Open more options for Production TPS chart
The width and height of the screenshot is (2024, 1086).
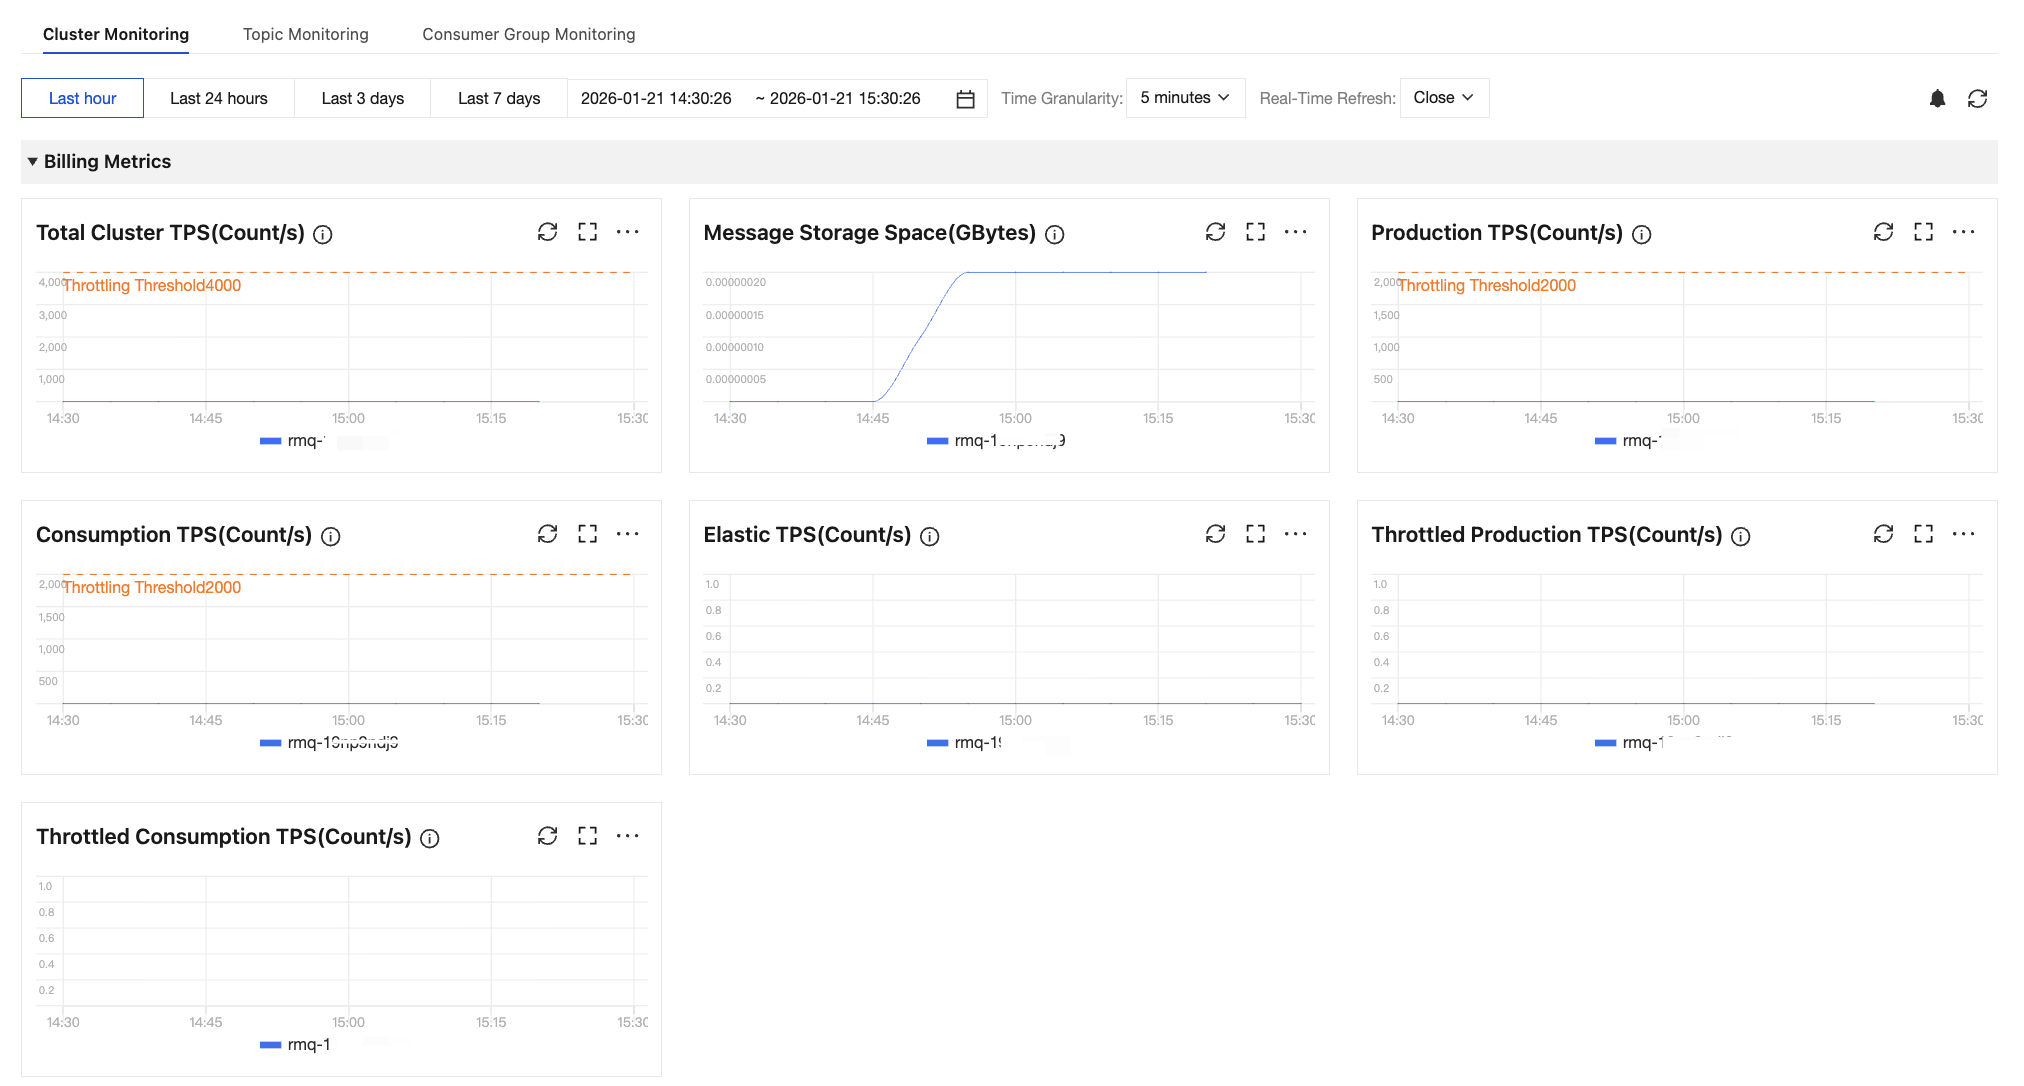(1963, 232)
